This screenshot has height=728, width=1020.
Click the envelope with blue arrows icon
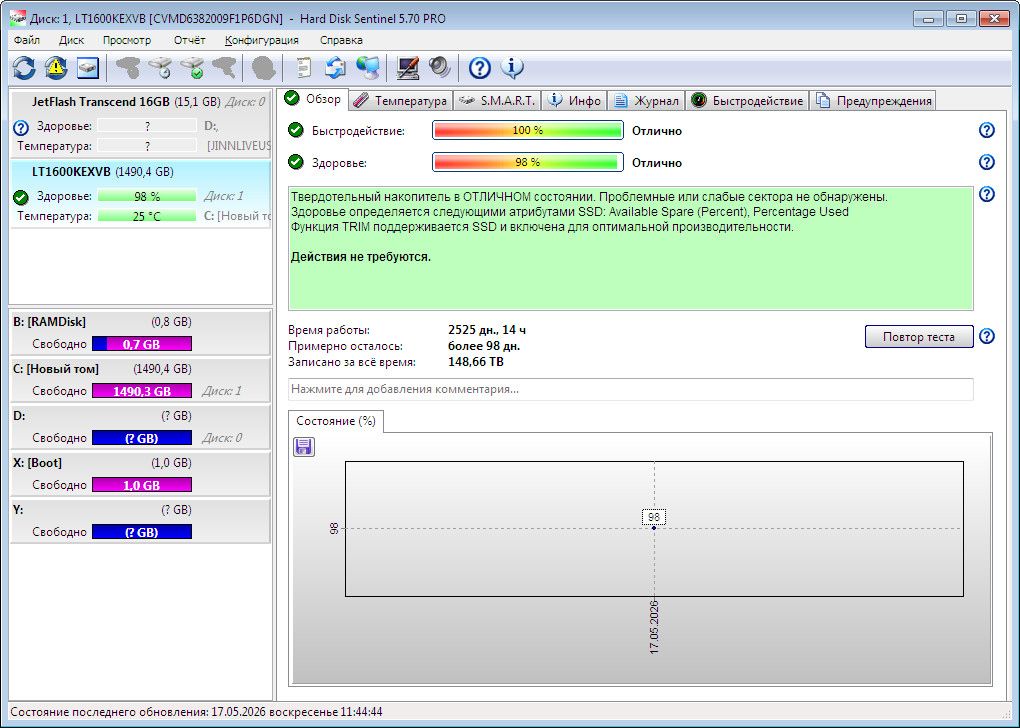pyautogui.click(x=336, y=68)
